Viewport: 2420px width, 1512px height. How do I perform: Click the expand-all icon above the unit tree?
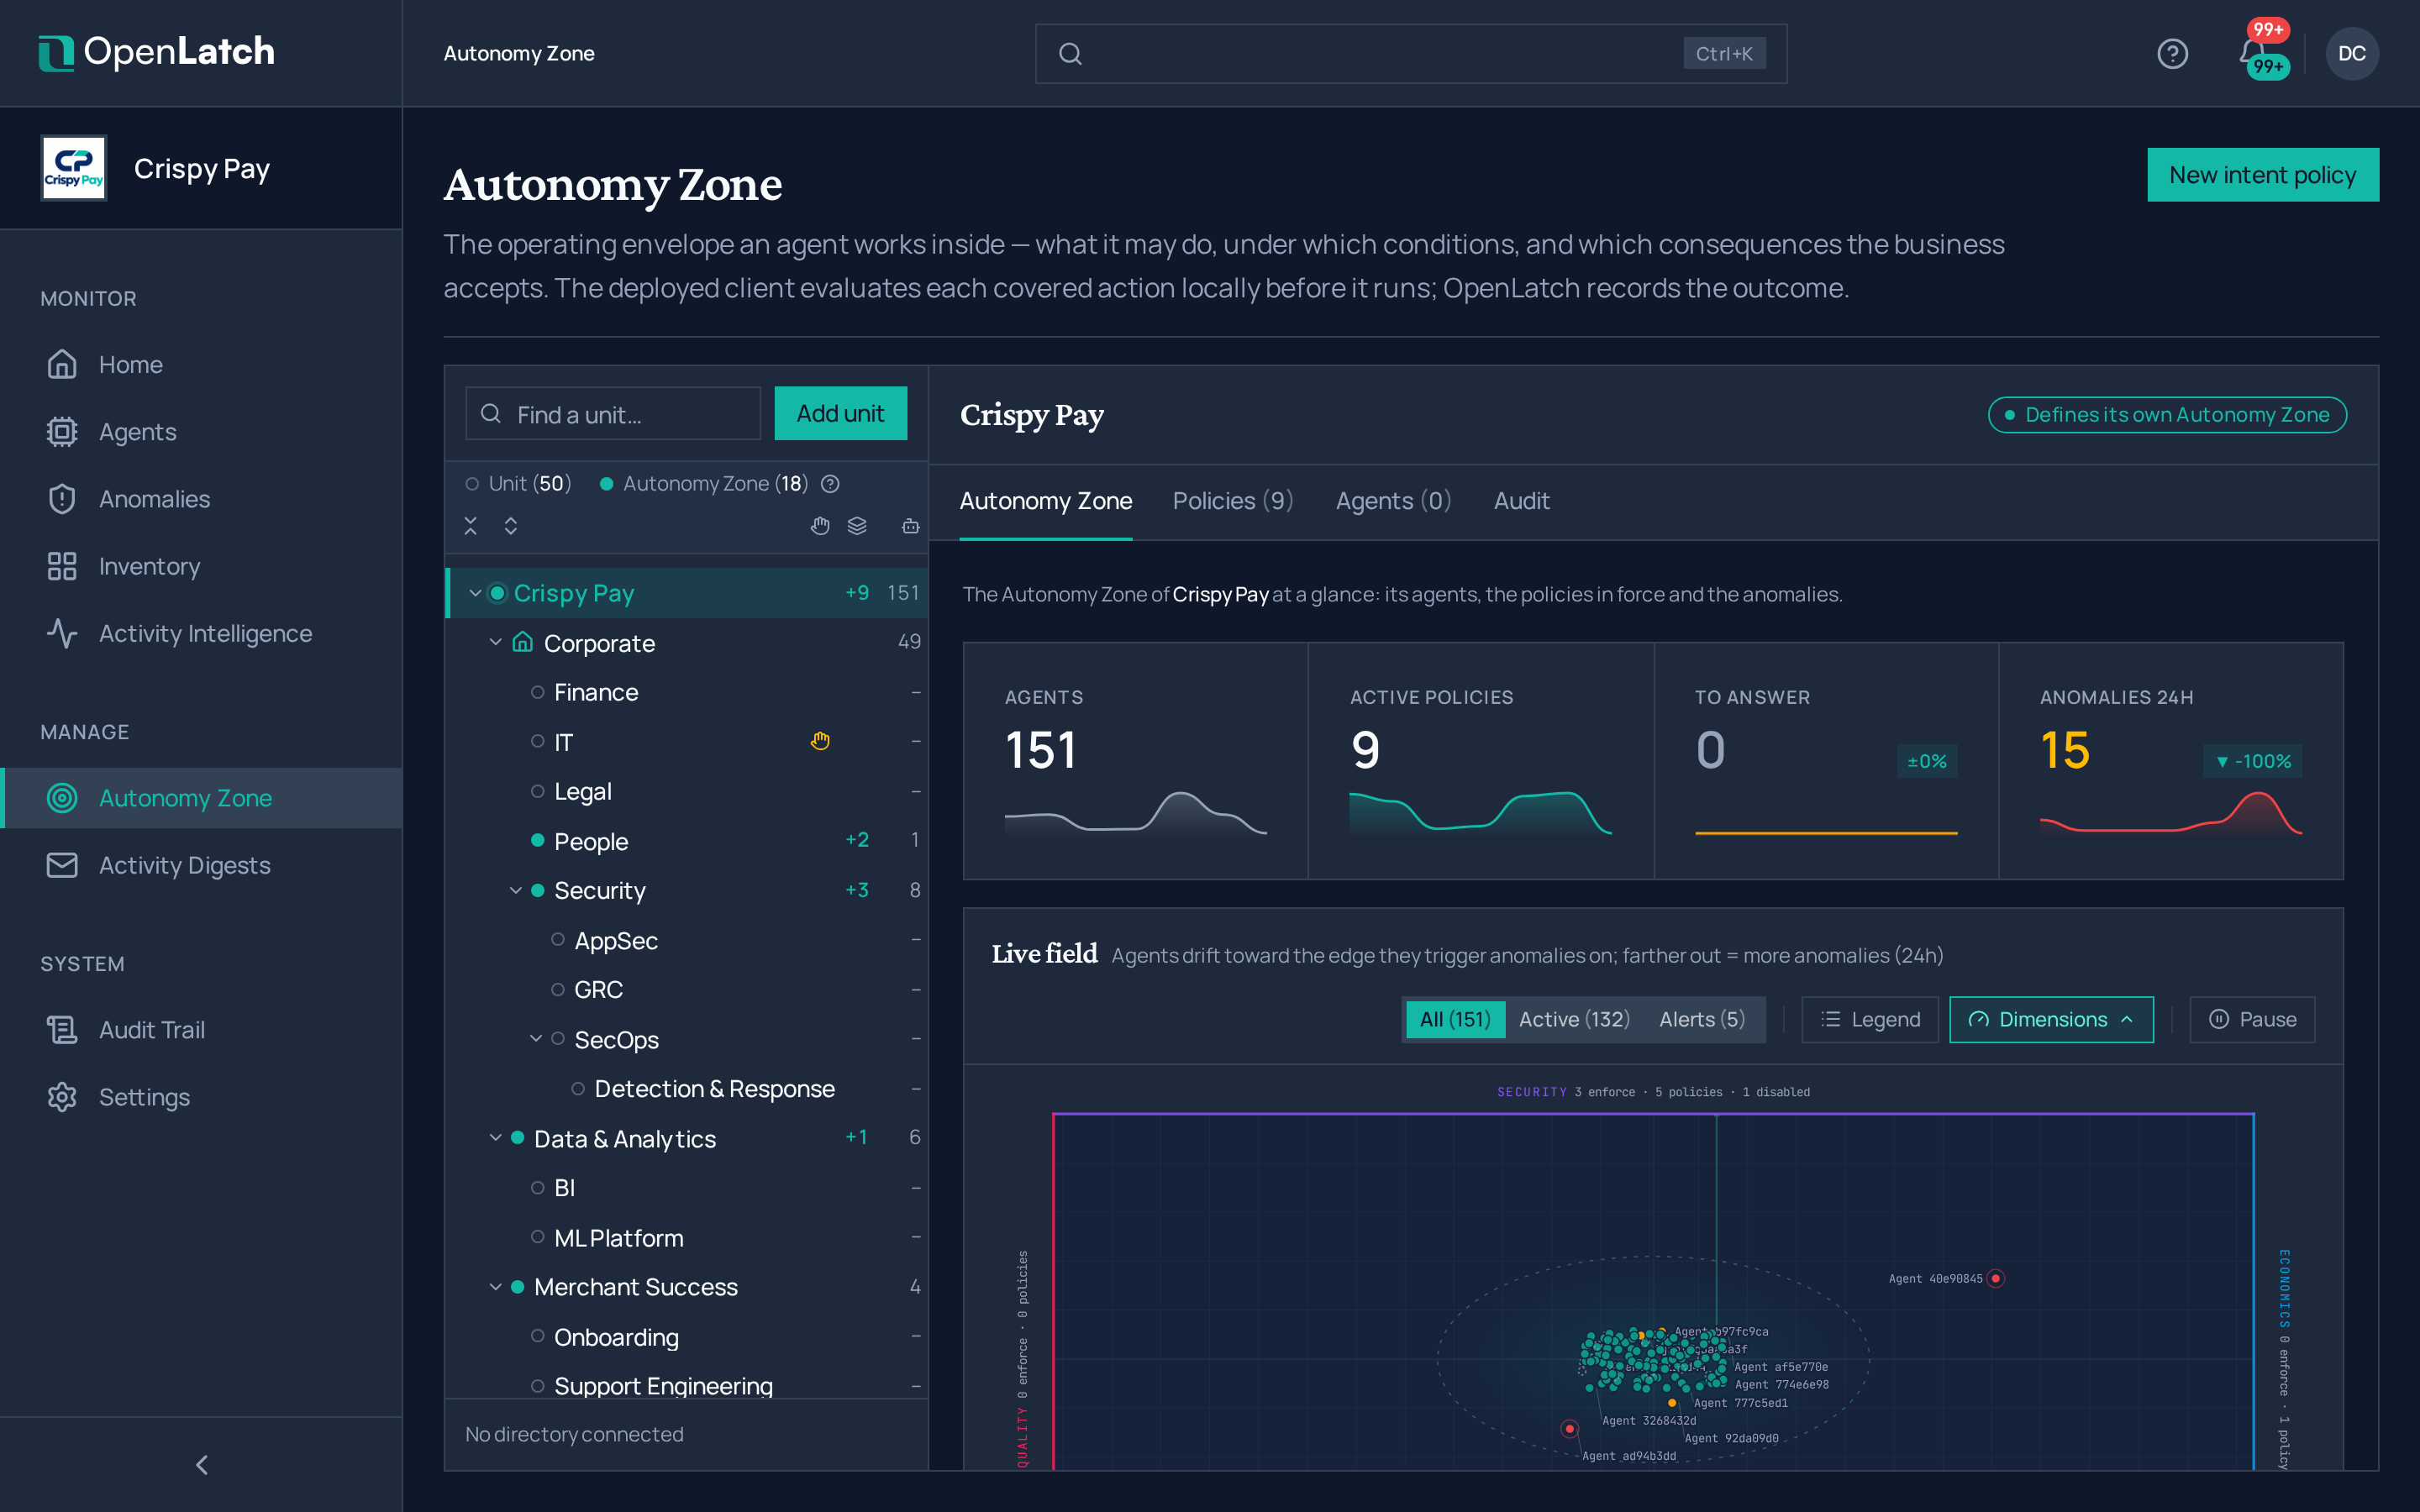[510, 526]
